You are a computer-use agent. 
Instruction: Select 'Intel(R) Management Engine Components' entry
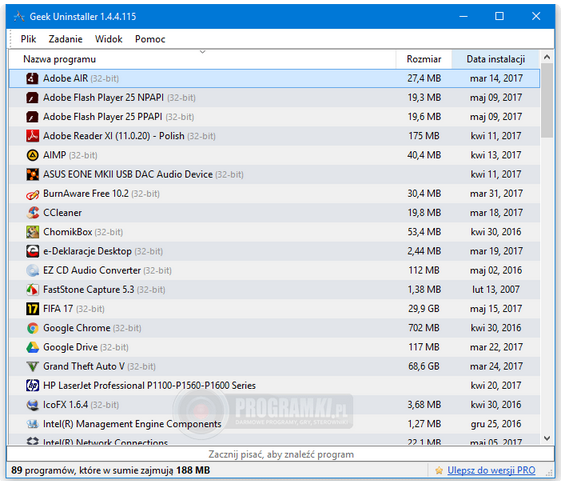[132, 424]
